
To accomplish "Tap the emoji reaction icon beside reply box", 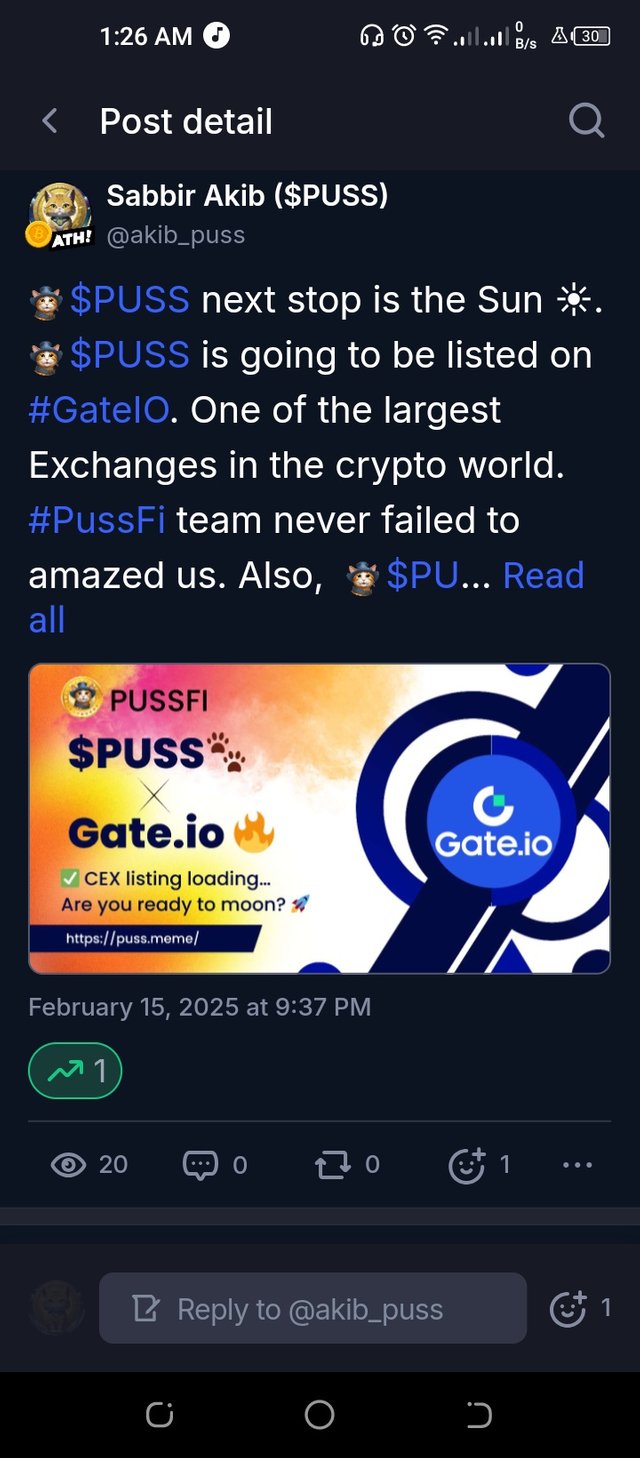I will [569, 1308].
